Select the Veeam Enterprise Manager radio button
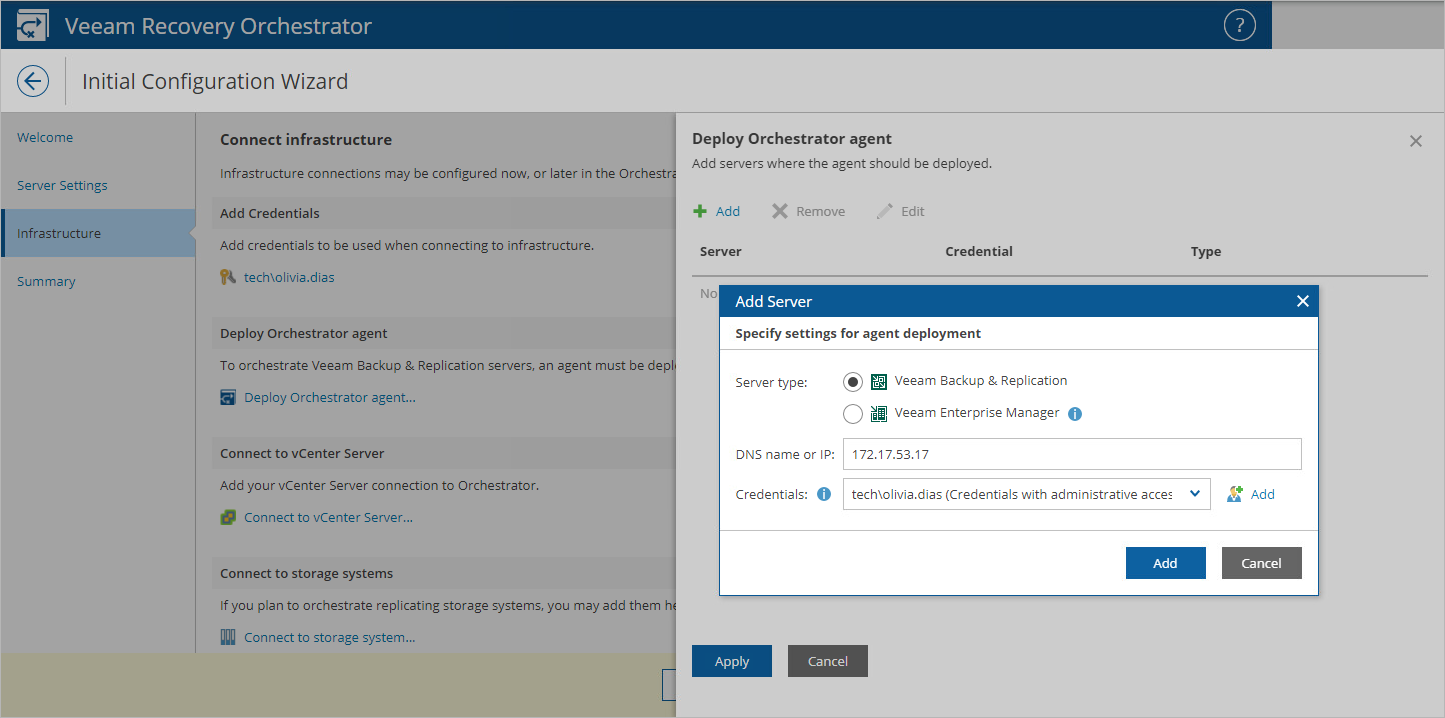The width and height of the screenshot is (1445, 718). (x=853, y=413)
